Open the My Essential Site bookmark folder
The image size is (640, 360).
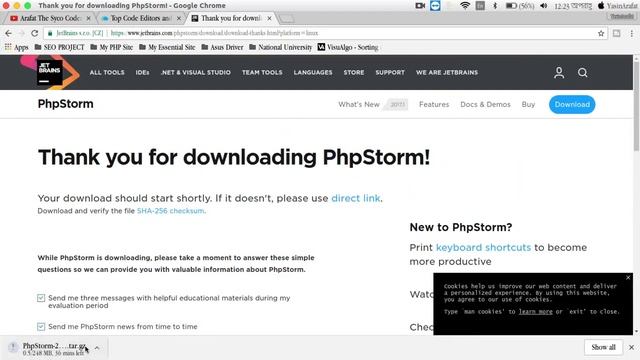pos(167,47)
